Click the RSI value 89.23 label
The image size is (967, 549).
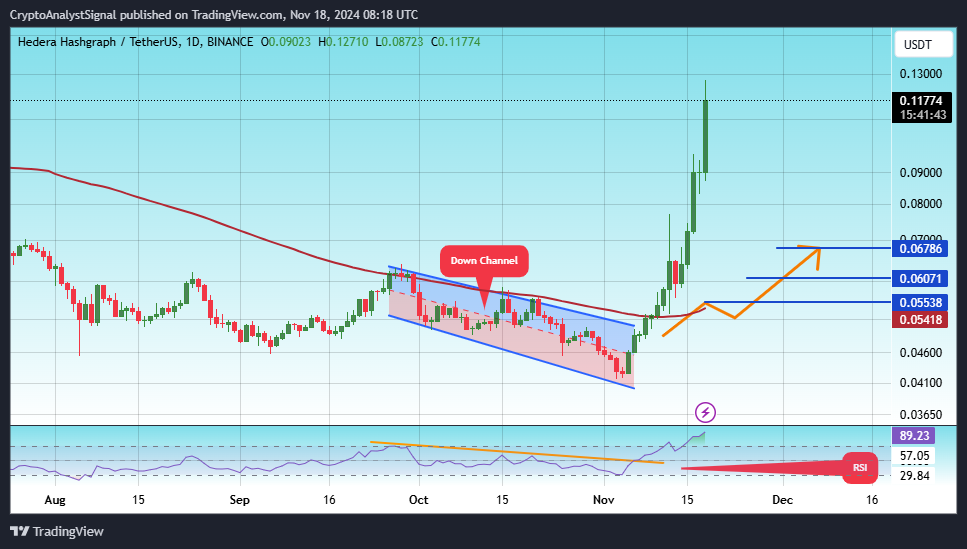pos(914,435)
